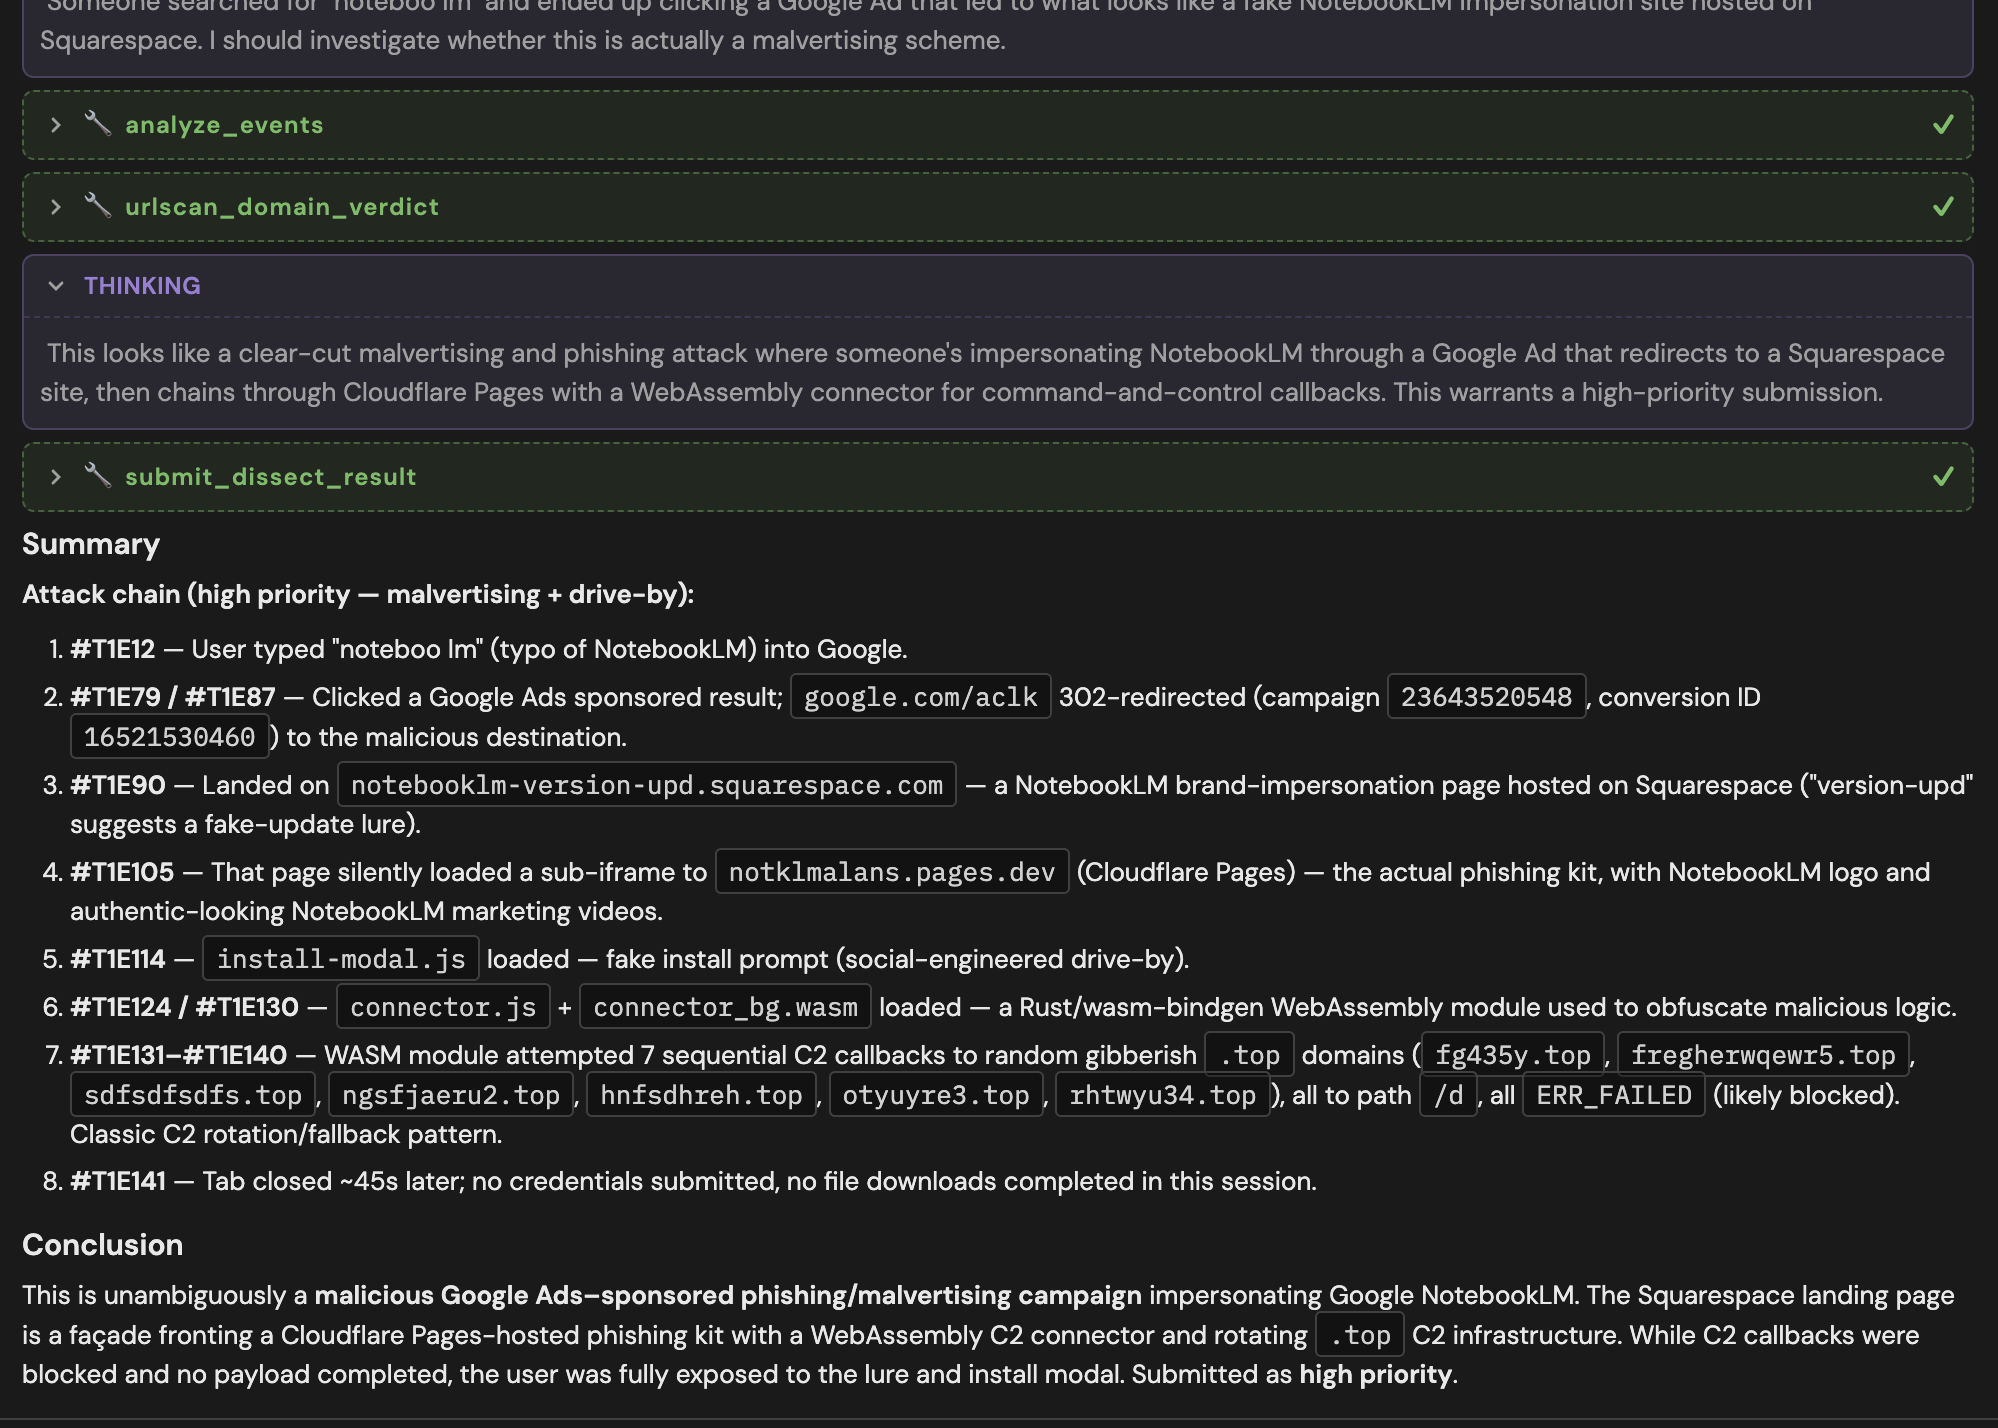Select the ERR_FAILED code chip
The width and height of the screenshot is (1998, 1428).
point(1614,1095)
